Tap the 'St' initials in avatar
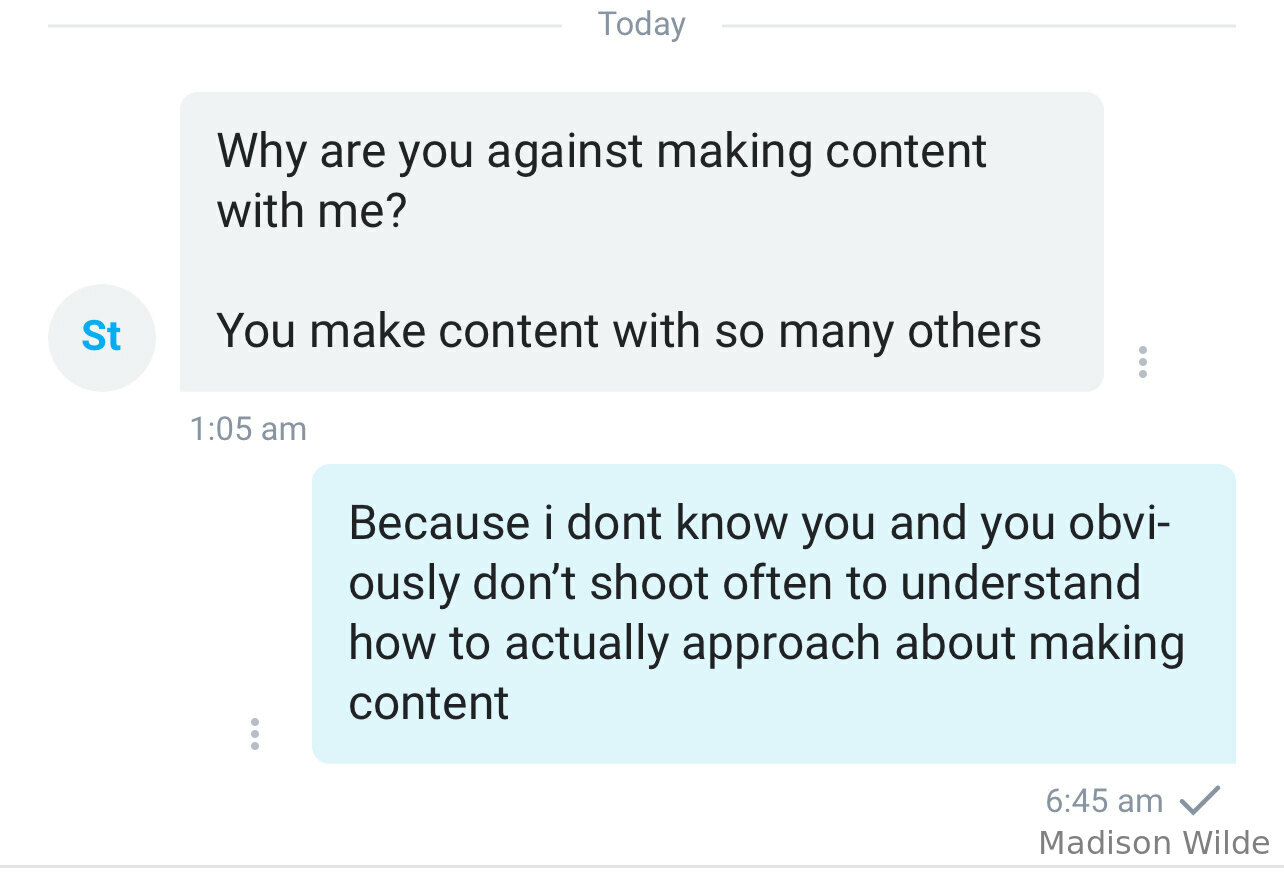This screenshot has width=1284, height=875. click(102, 337)
